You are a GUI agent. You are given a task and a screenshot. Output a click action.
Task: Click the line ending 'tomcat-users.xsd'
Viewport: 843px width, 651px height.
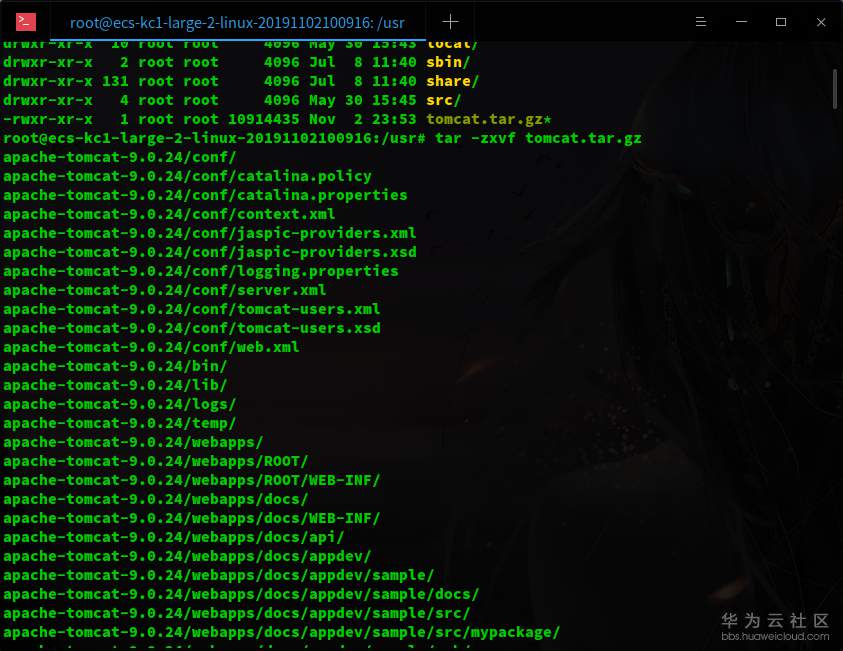192,328
